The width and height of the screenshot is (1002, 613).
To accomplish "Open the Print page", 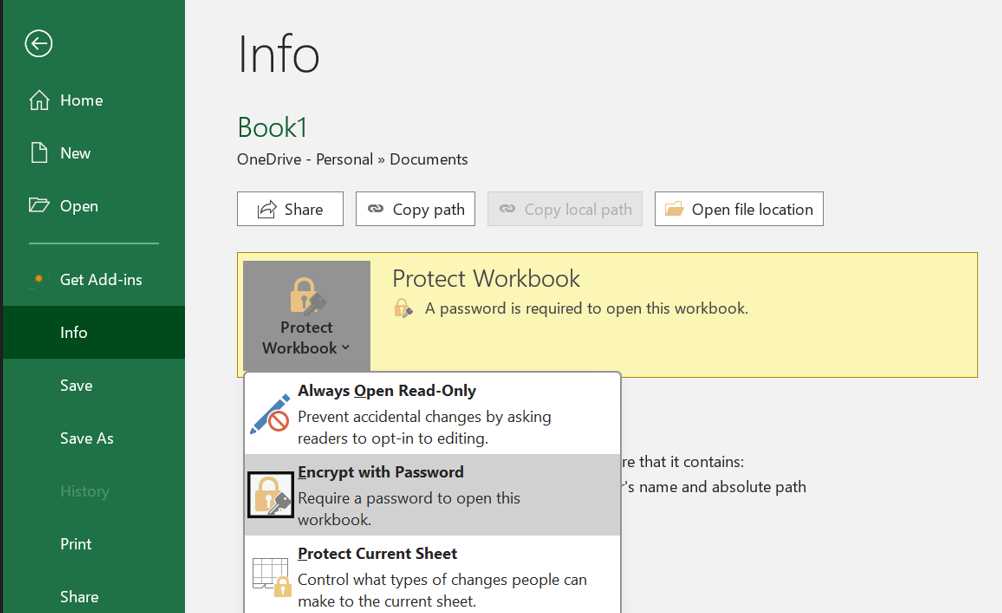I will point(76,544).
